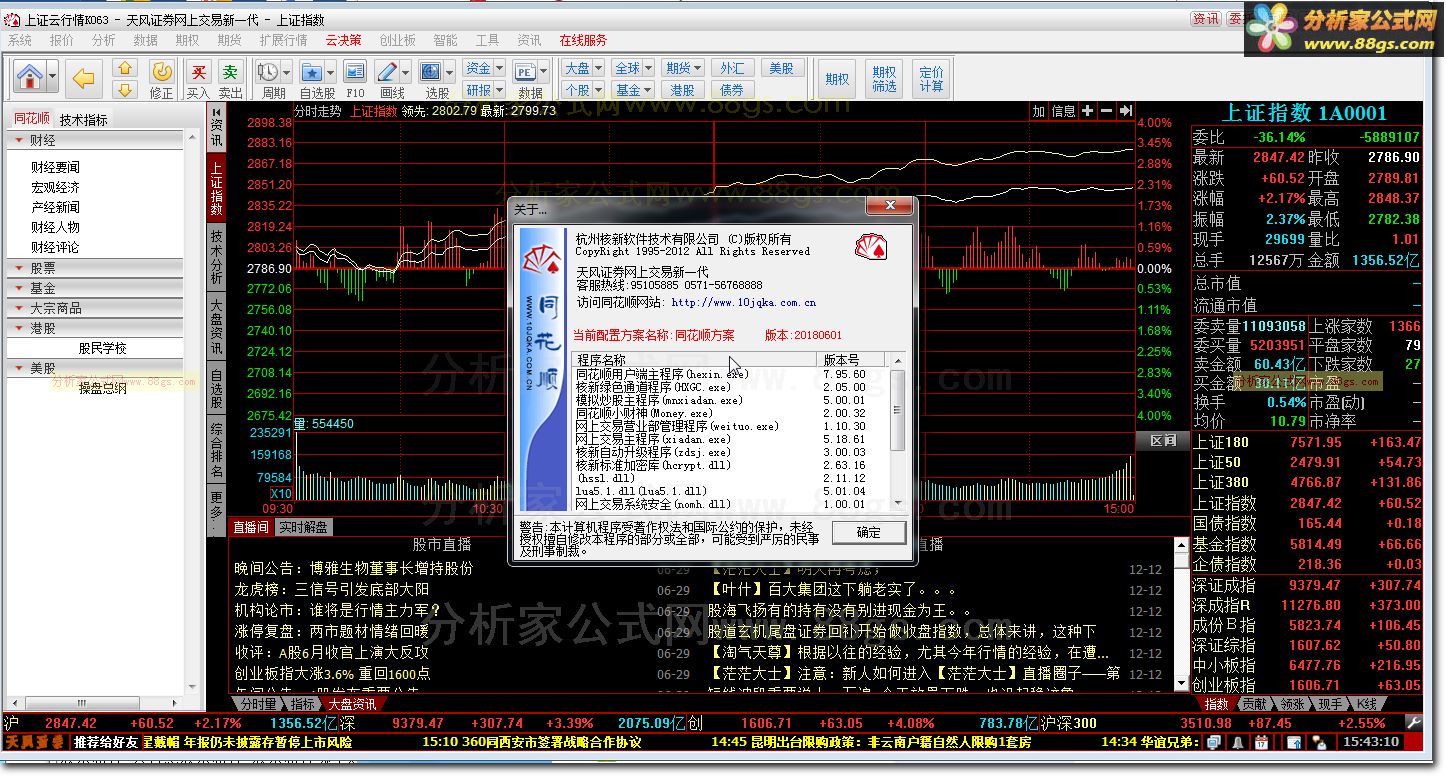The image size is (1446, 776).
Task: Click the 资讯 button in title bar
Action: 1205,19
